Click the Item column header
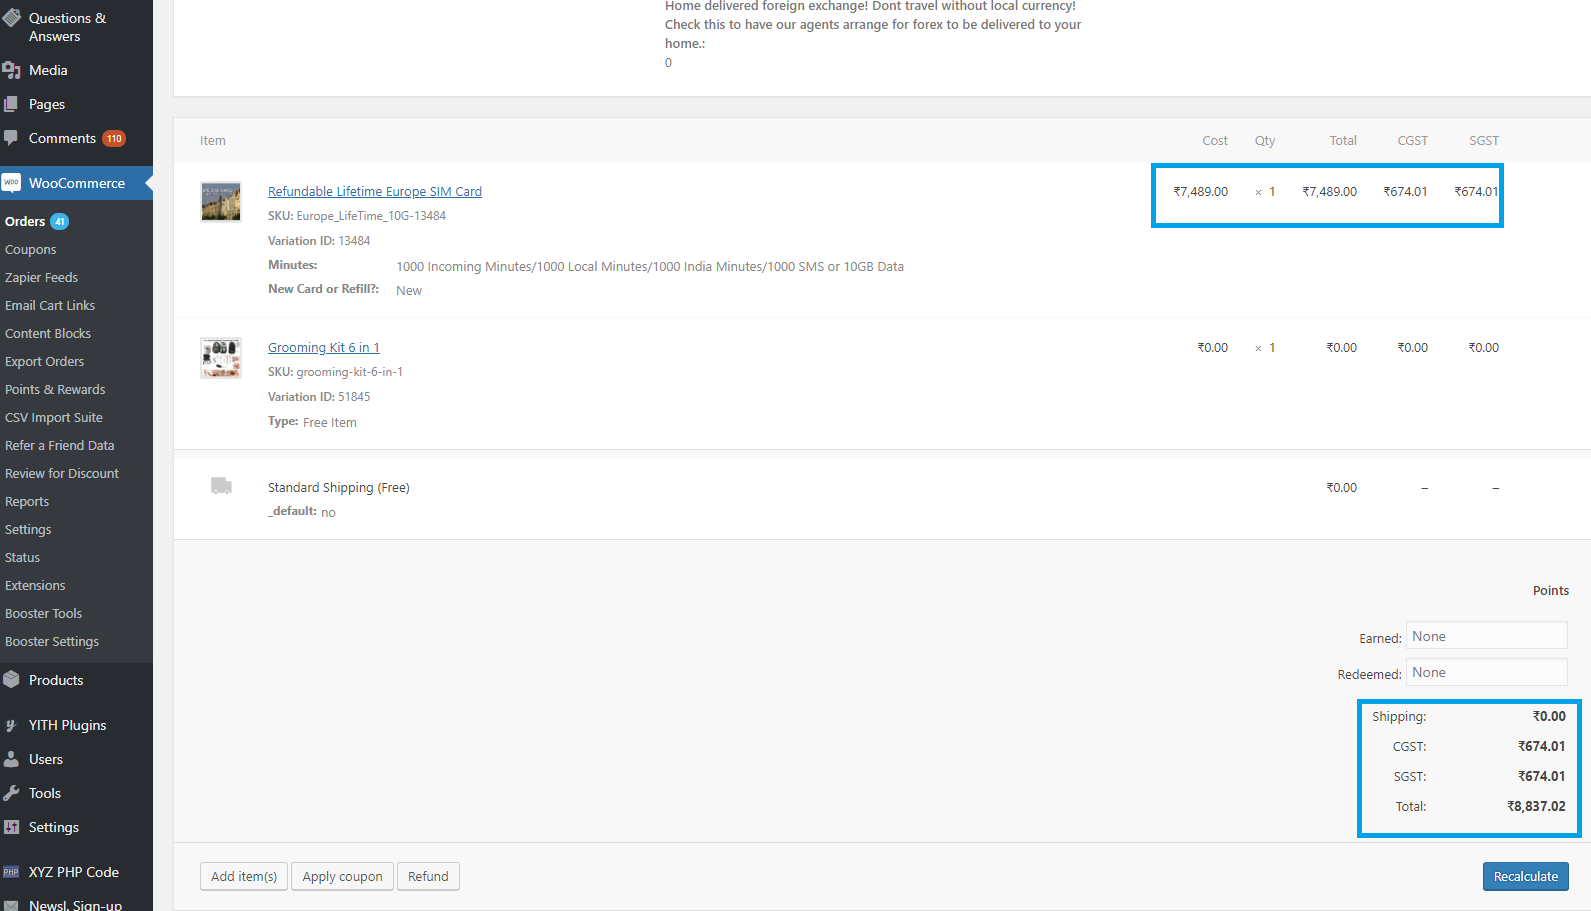 [213, 141]
